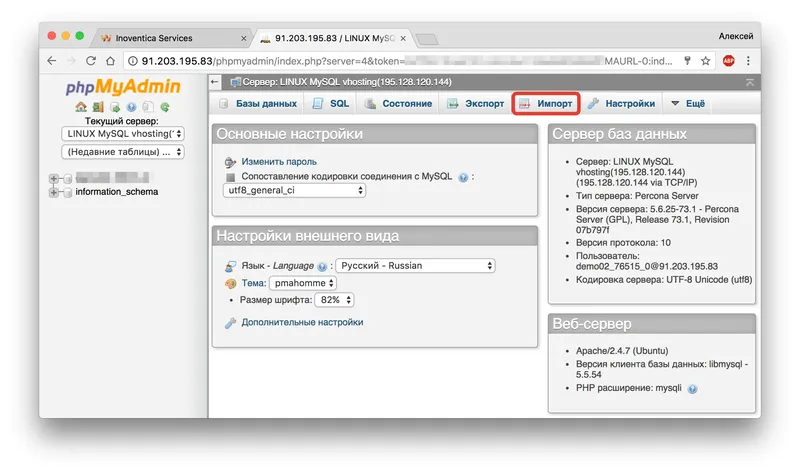Click the wrench icon beside Дополнительные настройки

(231, 323)
